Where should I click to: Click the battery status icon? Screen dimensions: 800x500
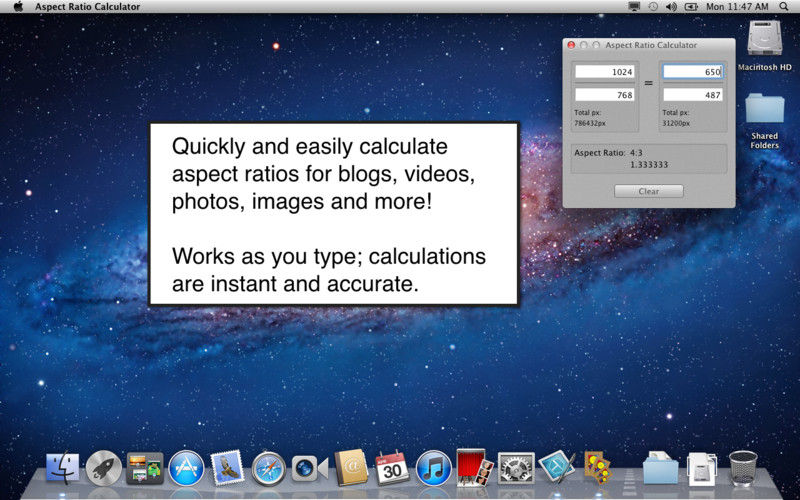point(691,7)
